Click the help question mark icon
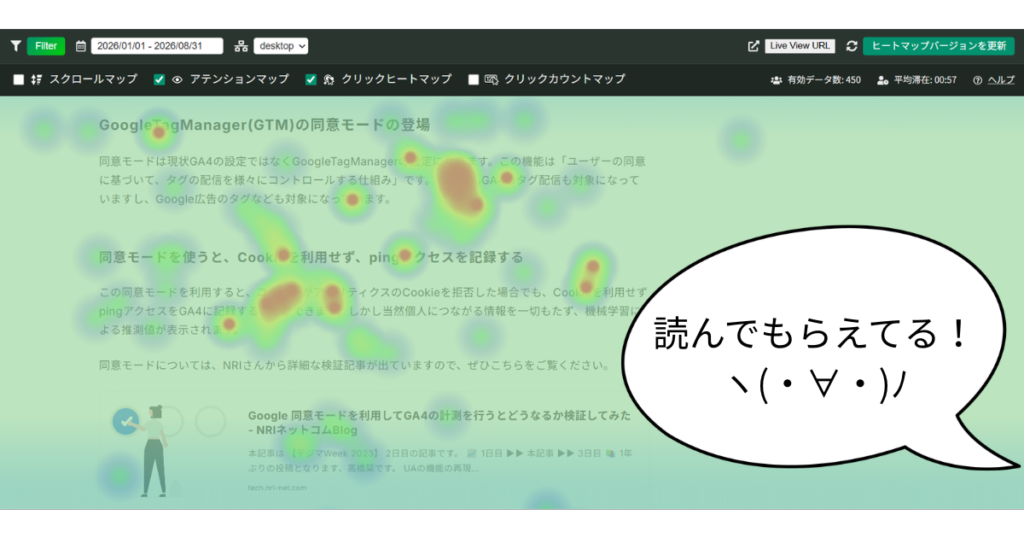Screen dimensions: 1024x538 [x=977, y=80]
